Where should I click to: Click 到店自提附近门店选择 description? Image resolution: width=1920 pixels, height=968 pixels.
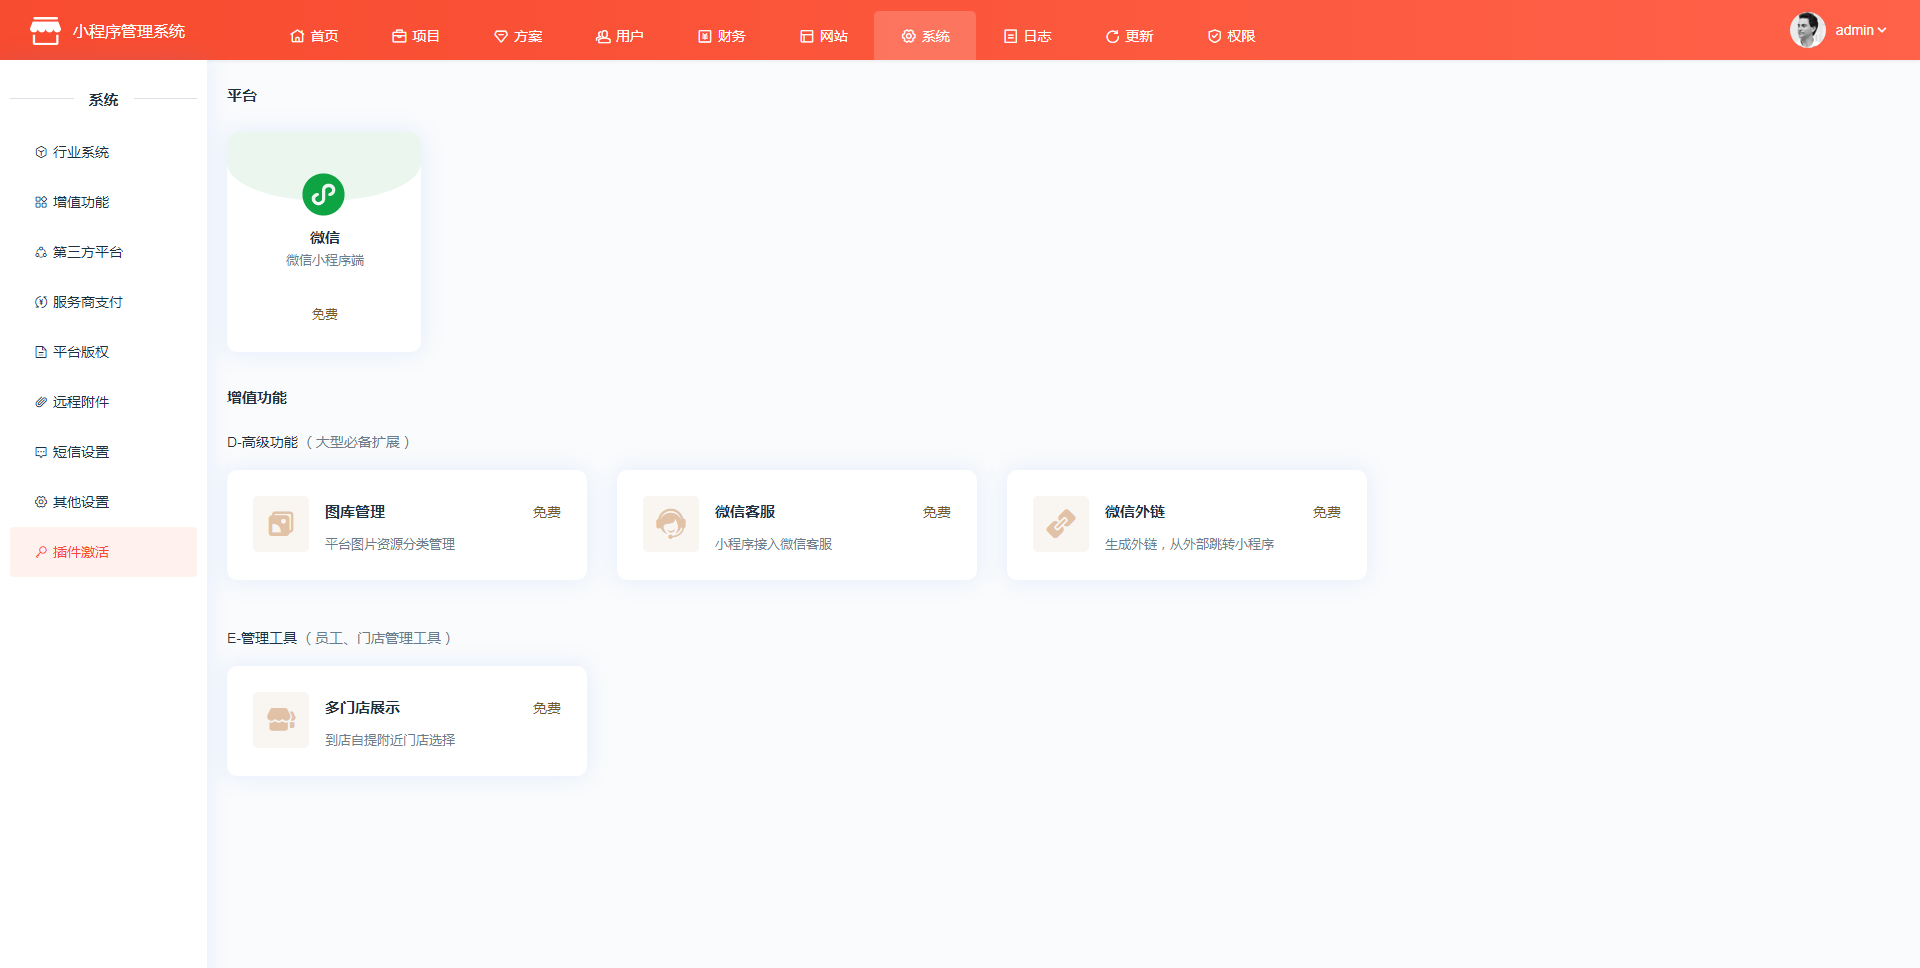tap(390, 740)
